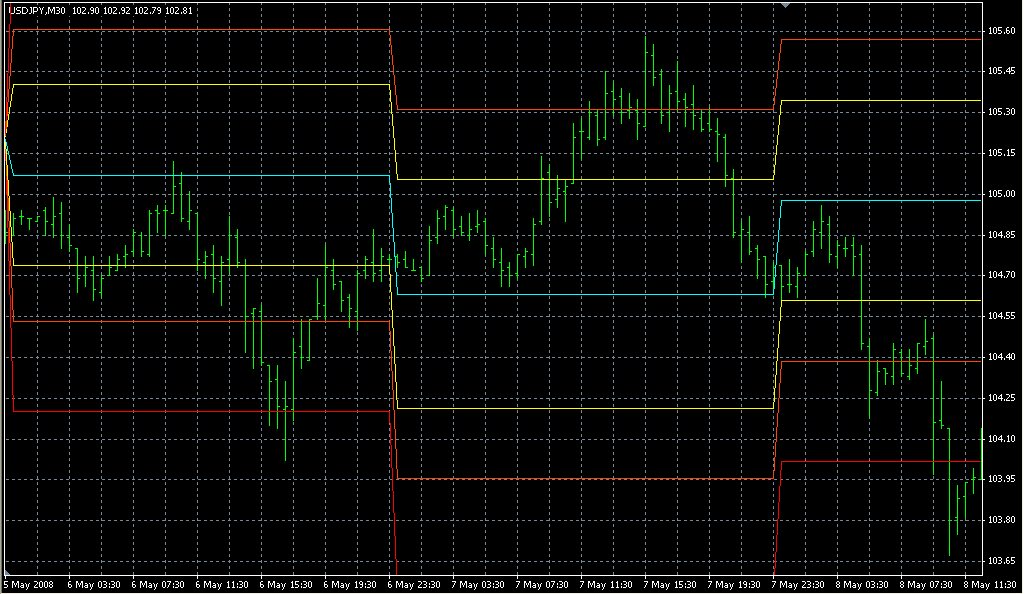Click the 104.10 price axis label
The image size is (1024, 594).
pos(1002,439)
